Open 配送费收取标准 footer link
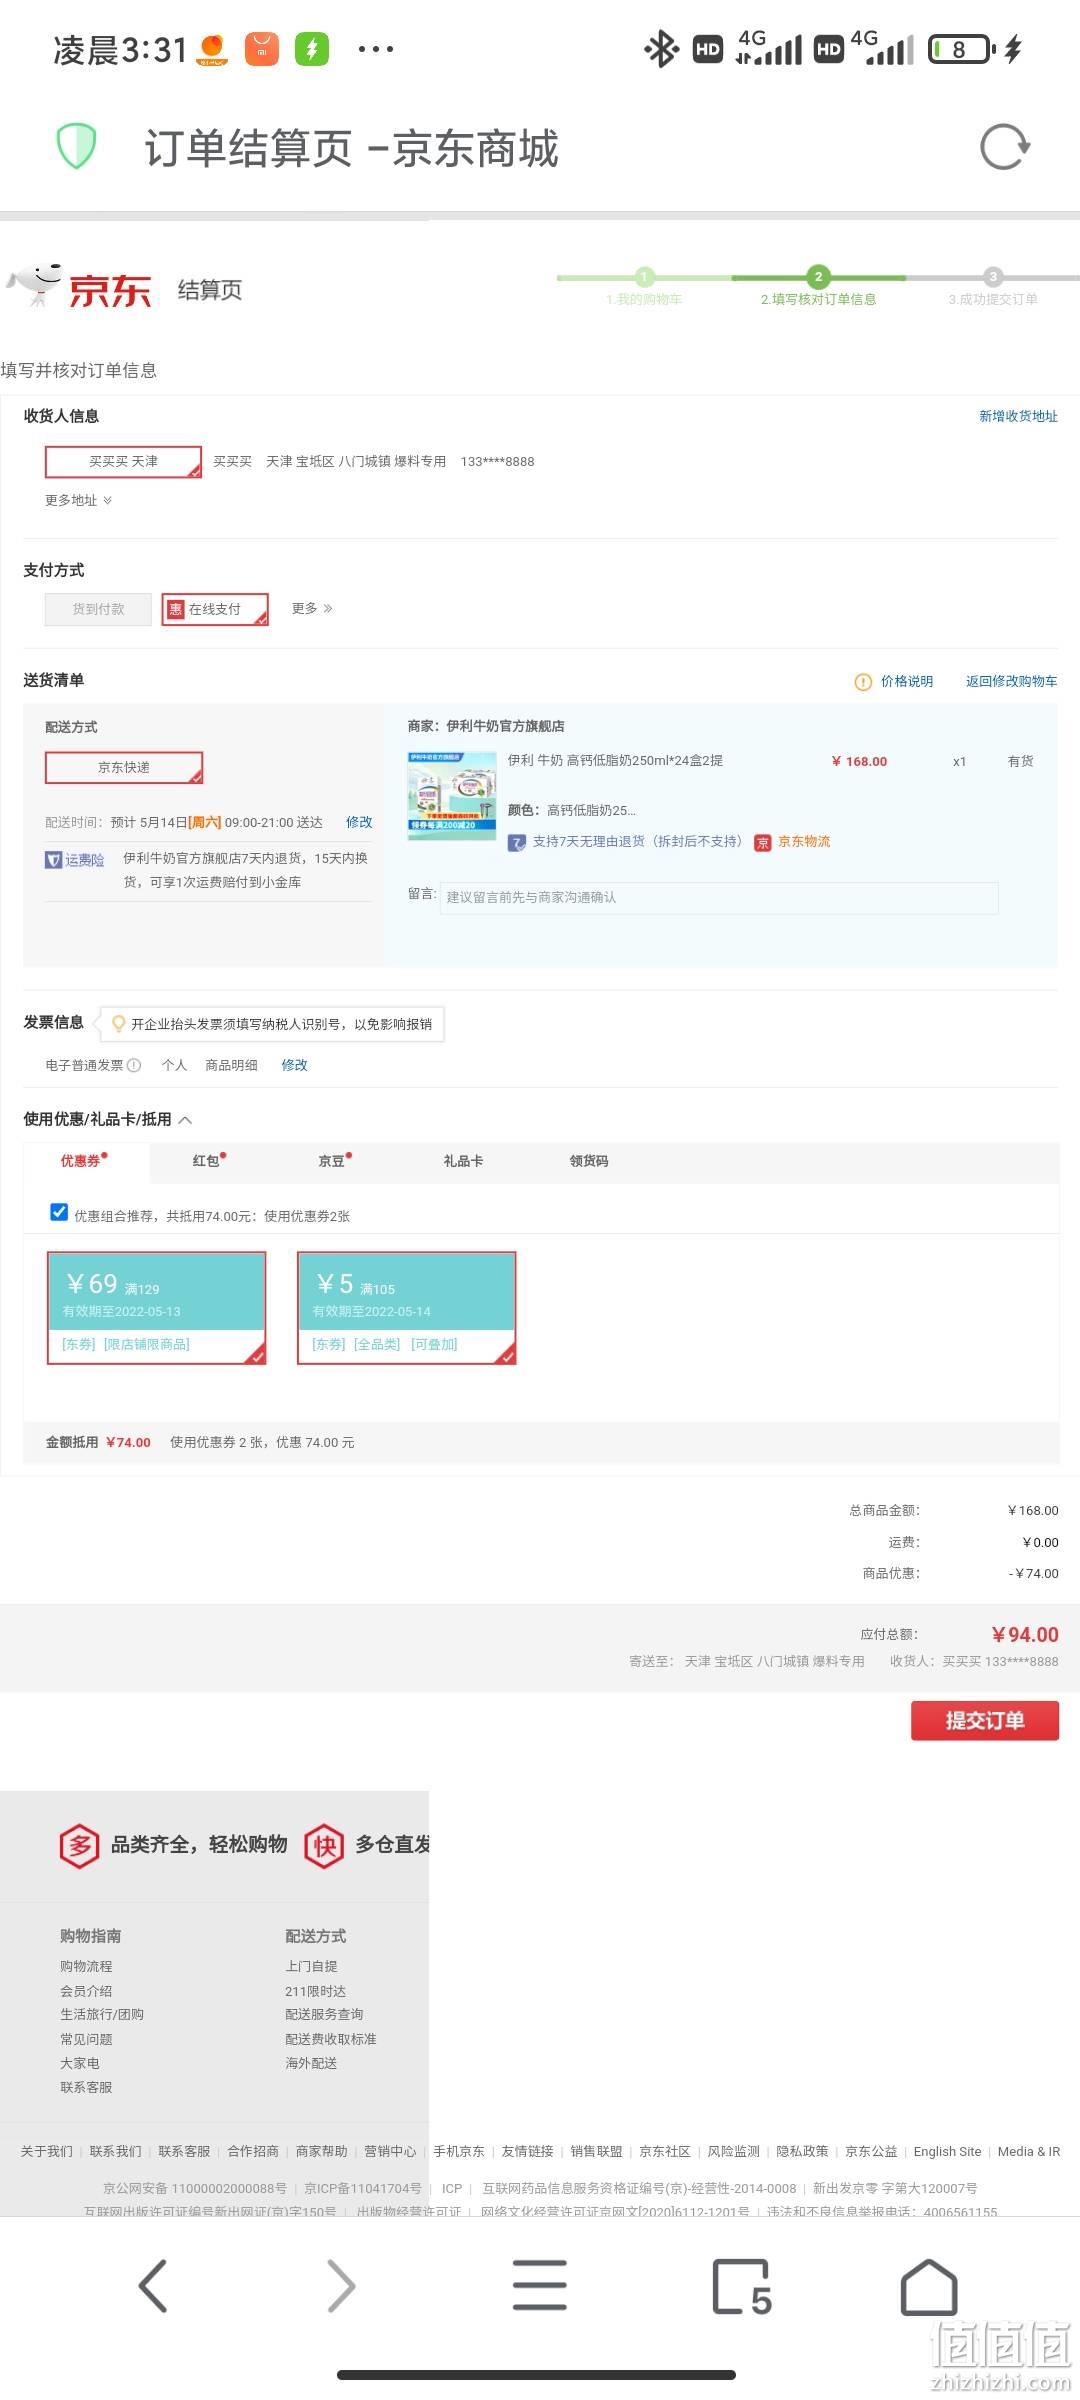The width and height of the screenshot is (1080, 2400). [x=331, y=2039]
